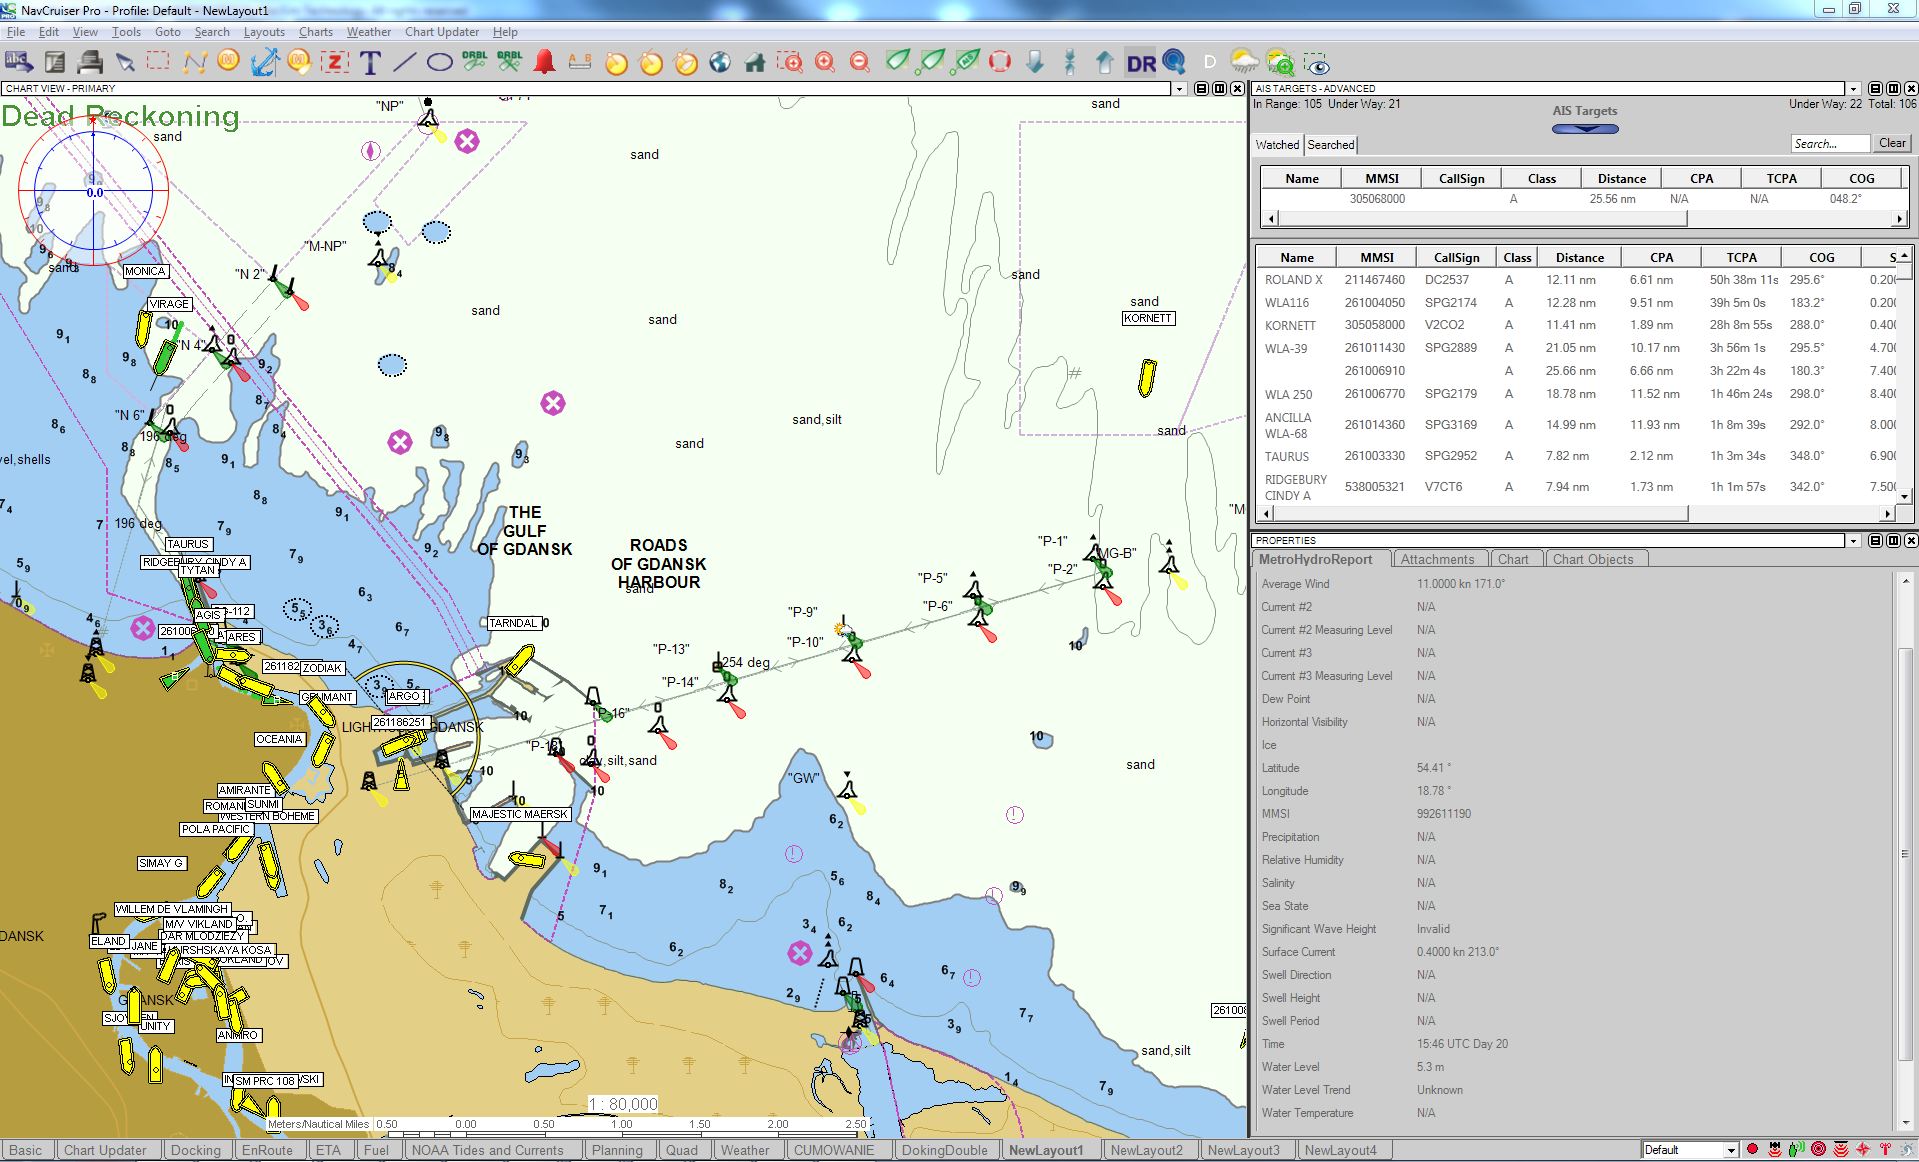Click the zoom in magnifier icon

click(825, 63)
